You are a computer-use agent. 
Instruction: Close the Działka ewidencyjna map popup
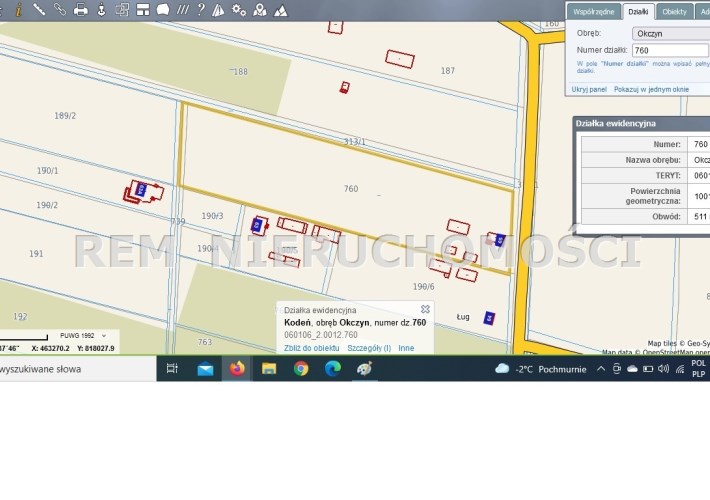(x=425, y=310)
